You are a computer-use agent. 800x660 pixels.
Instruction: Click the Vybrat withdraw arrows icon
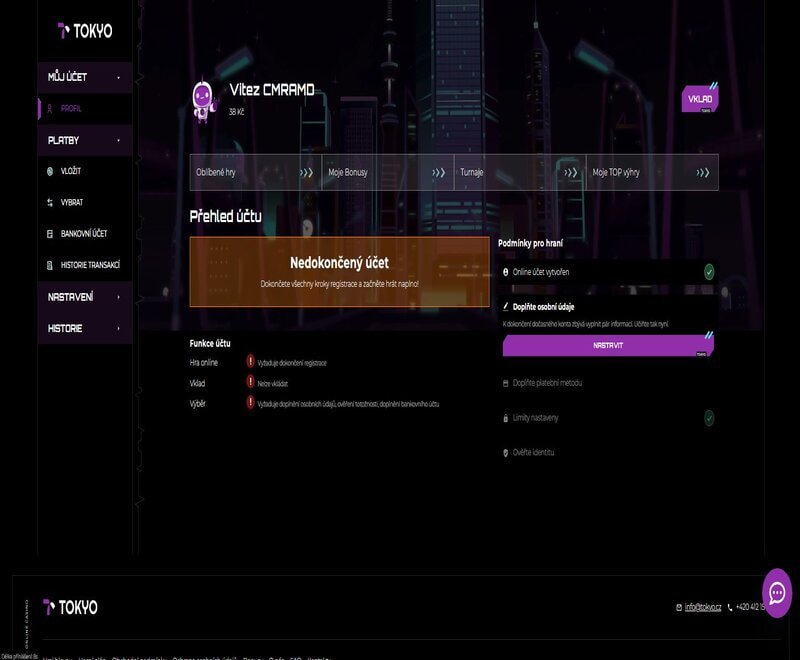[50, 202]
